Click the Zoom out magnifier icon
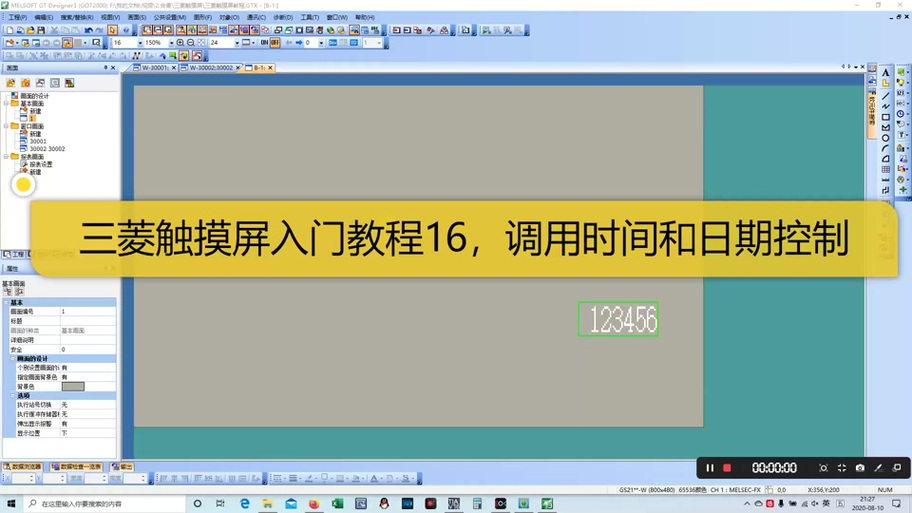This screenshot has height=513, width=912. pos(190,42)
